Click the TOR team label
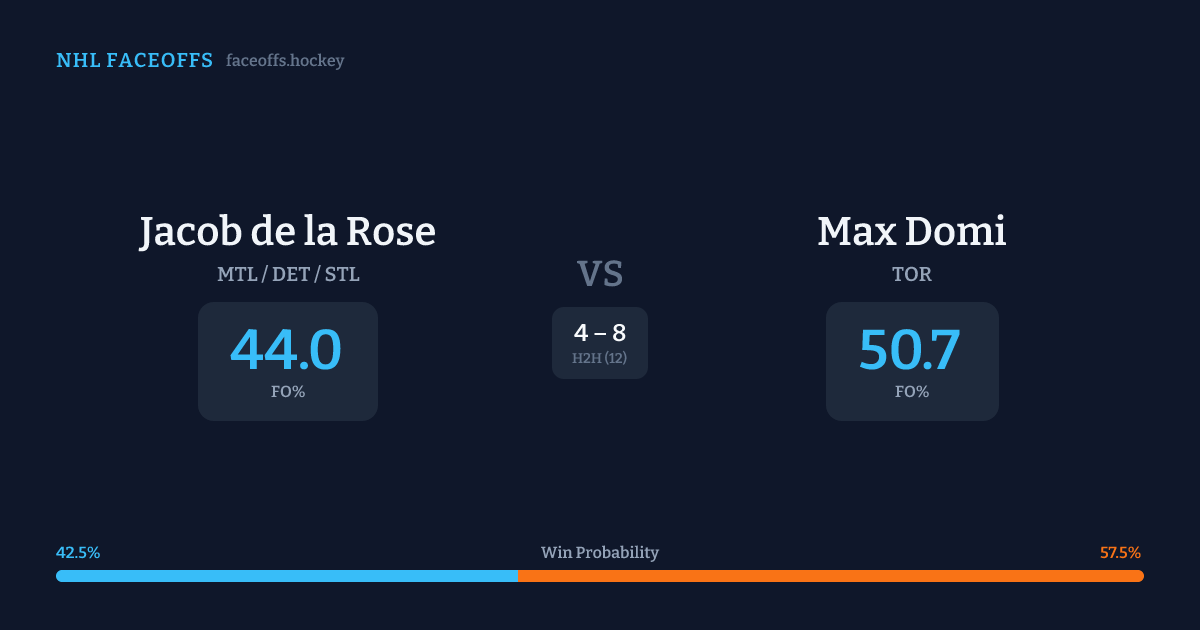Image resolution: width=1200 pixels, height=630 pixels. point(912,274)
